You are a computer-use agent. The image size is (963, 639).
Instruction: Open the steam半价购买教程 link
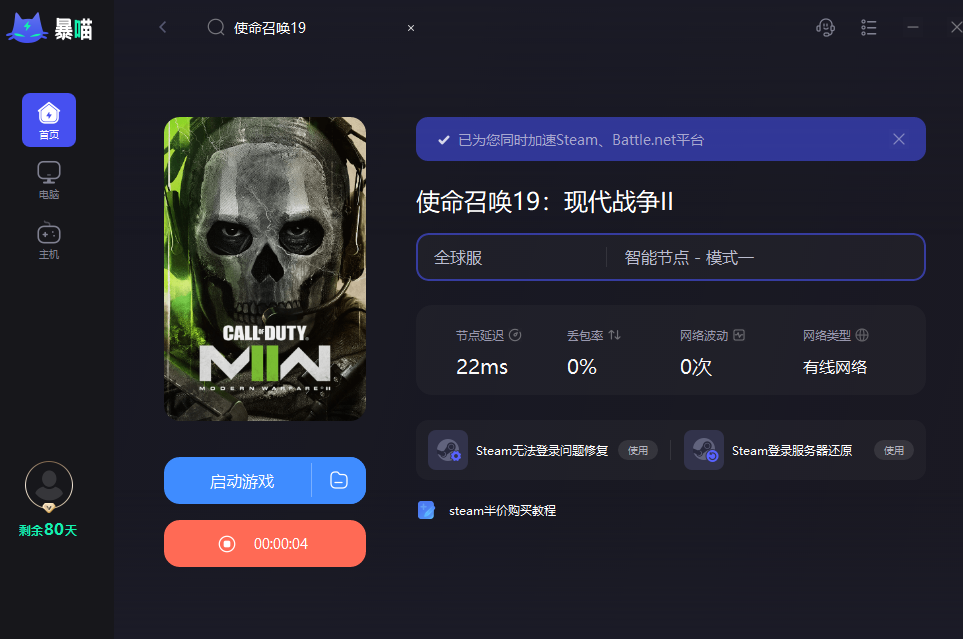pos(502,511)
